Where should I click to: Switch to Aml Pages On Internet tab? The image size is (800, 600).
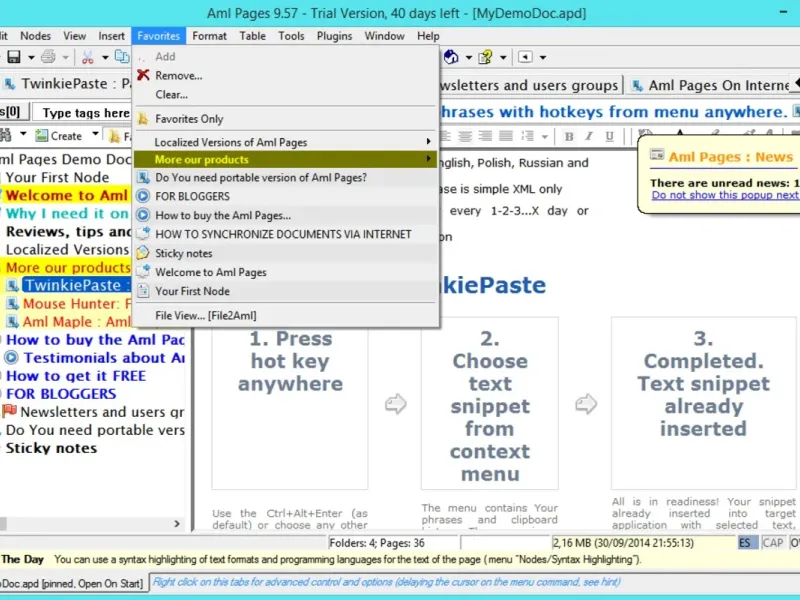[712, 85]
